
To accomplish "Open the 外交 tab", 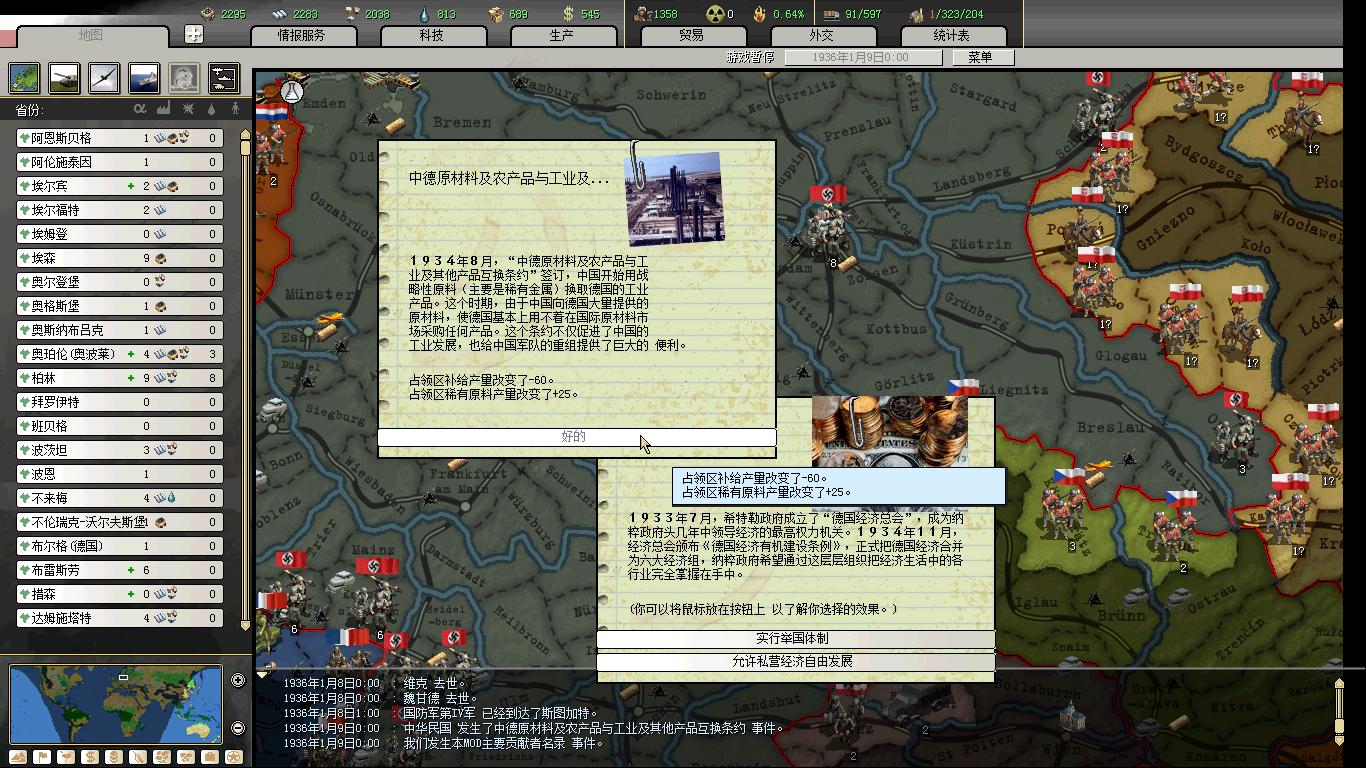I will 822,36.
